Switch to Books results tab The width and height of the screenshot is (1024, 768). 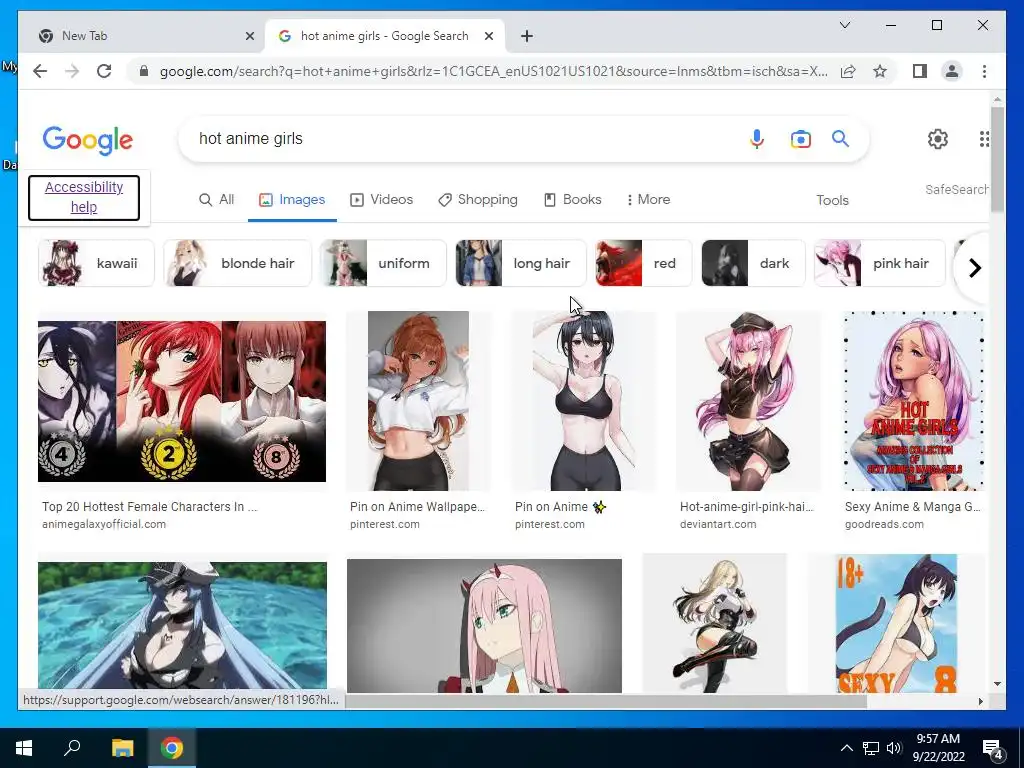tap(573, 200)
